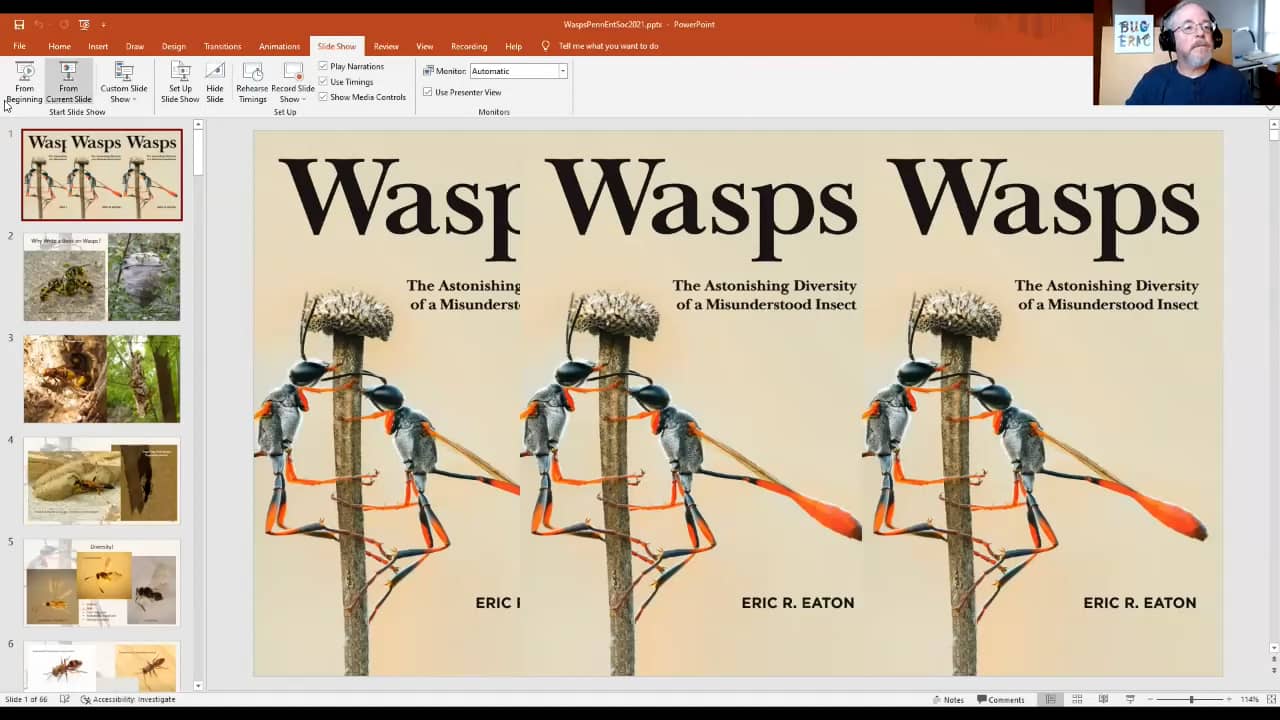Save the presentation with Save icon

[19, 24]
